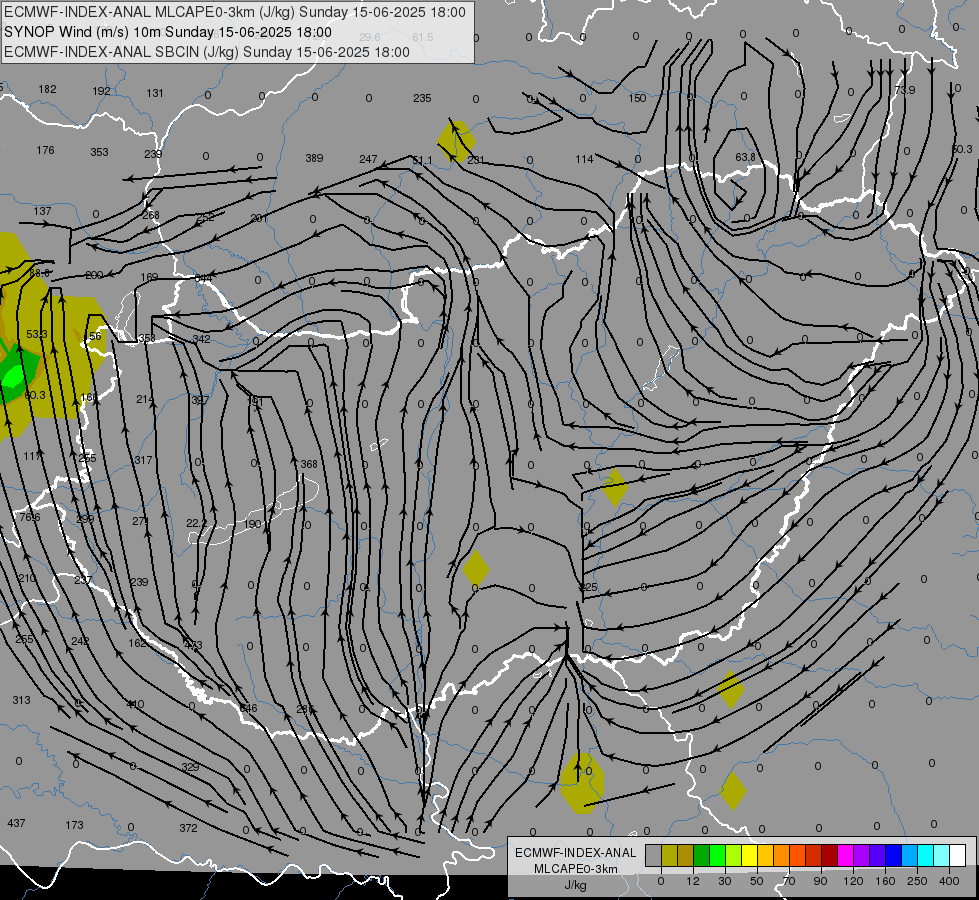Image resolution: width=979 pixels, height=900 pixels.
Task: Click the map value 446
Action: point(248,708)
